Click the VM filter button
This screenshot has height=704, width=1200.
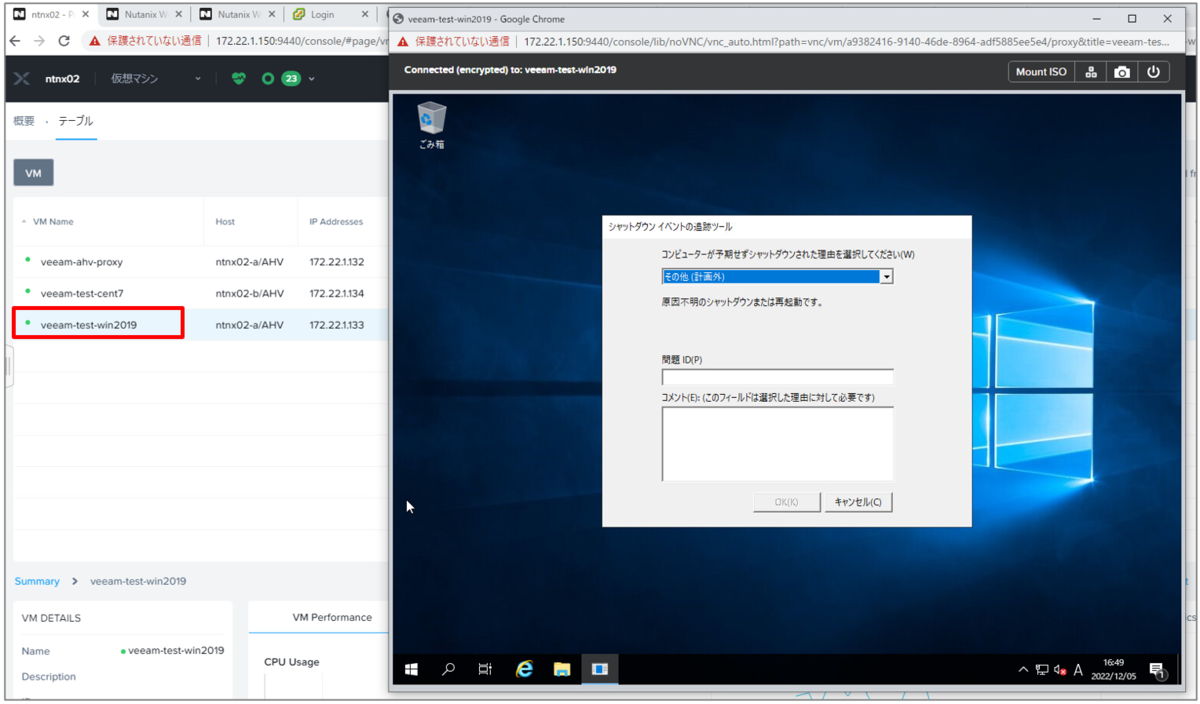(33, 173)
